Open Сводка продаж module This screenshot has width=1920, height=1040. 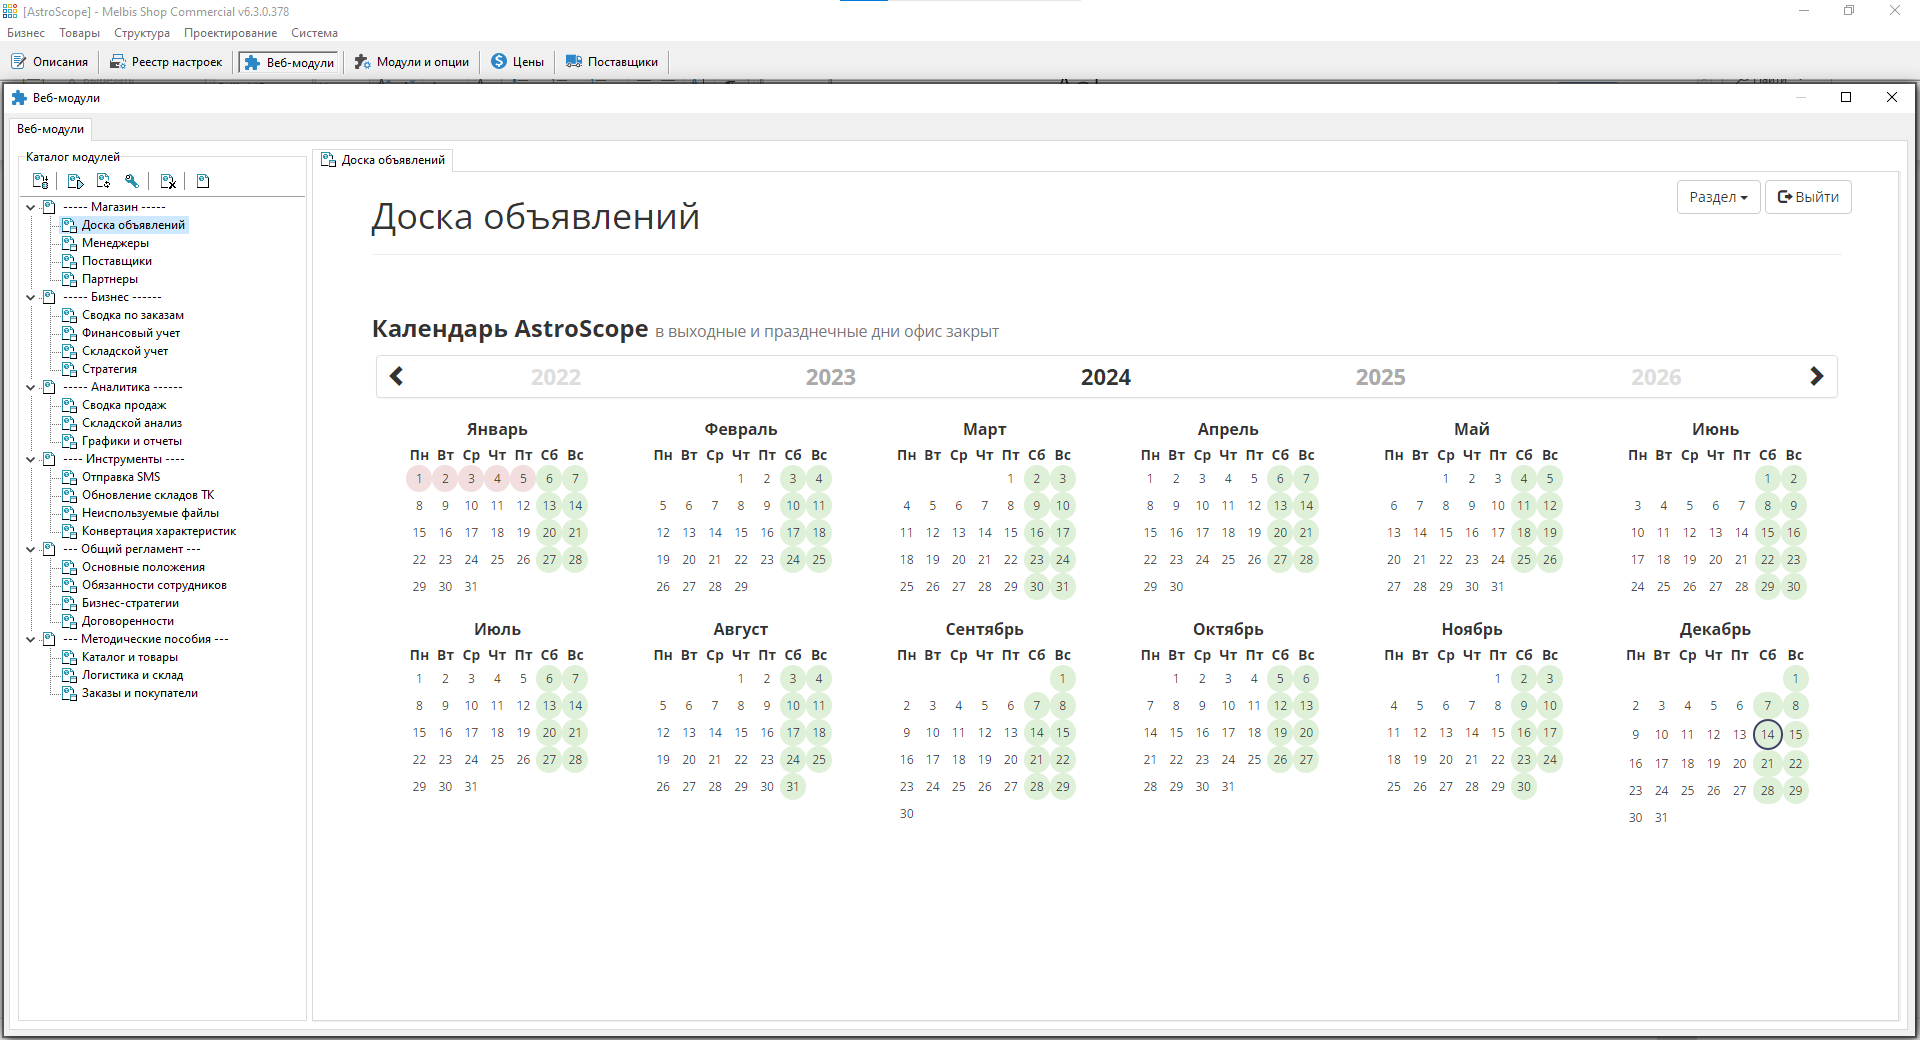pos(124,405)
